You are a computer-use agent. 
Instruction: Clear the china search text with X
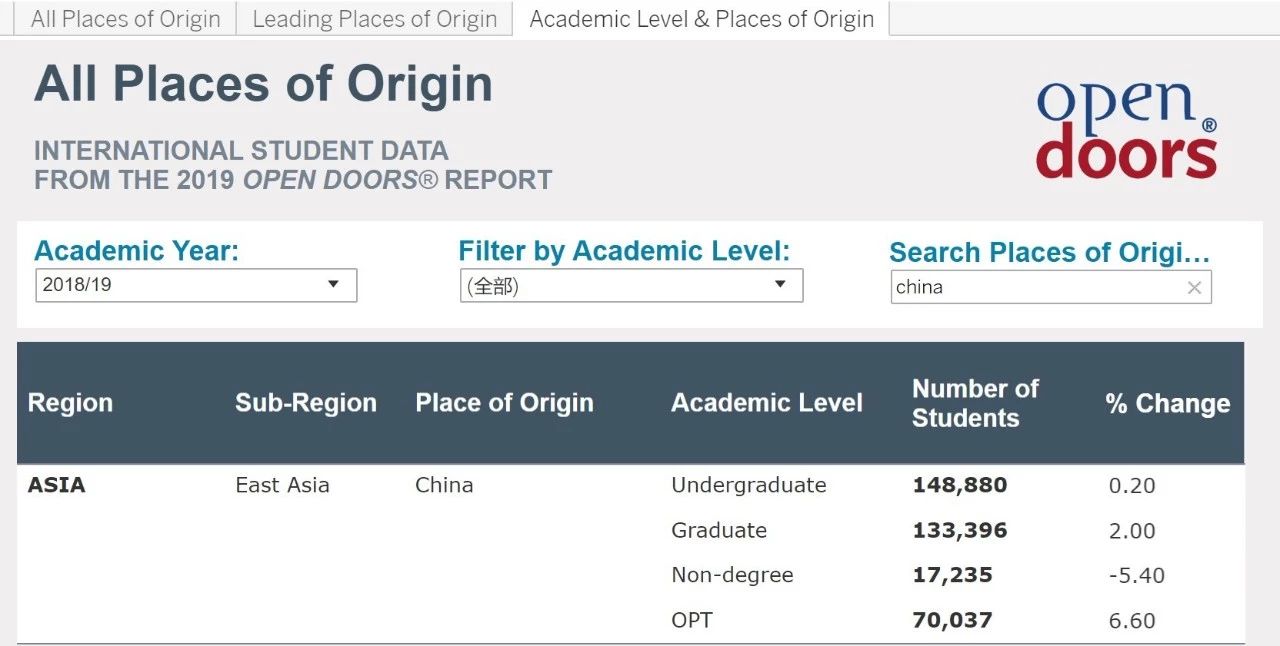pyautogui.click(x=1194, y=288)
